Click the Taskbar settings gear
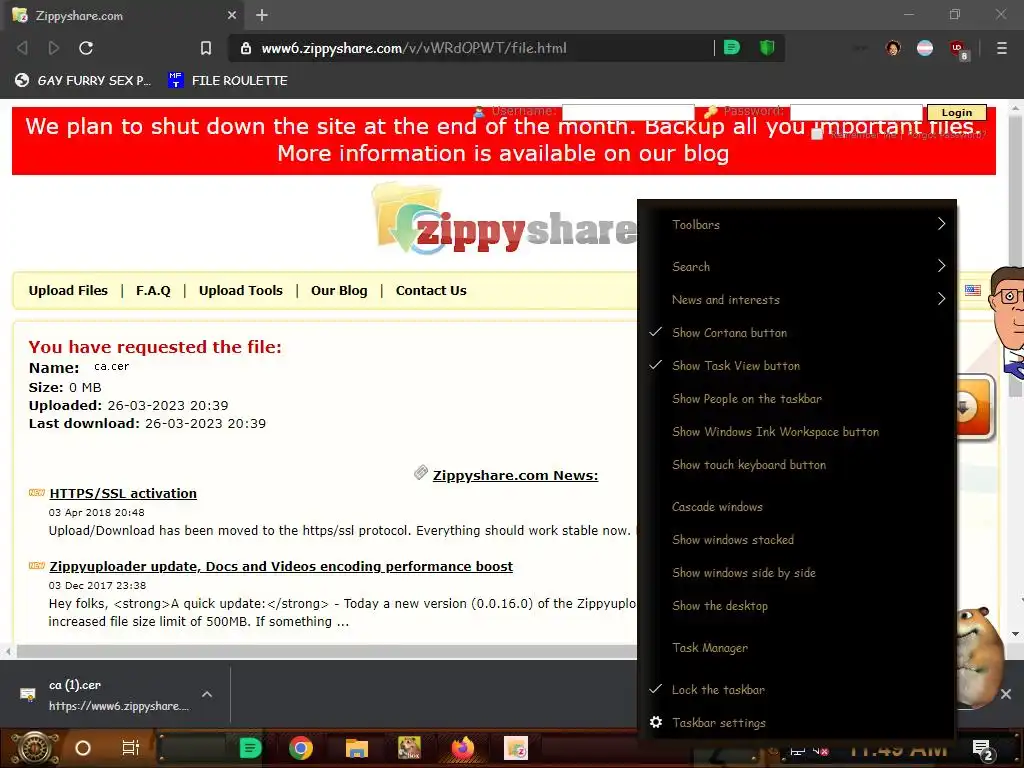Screen dimensions: 1024x768 (656, 722)
